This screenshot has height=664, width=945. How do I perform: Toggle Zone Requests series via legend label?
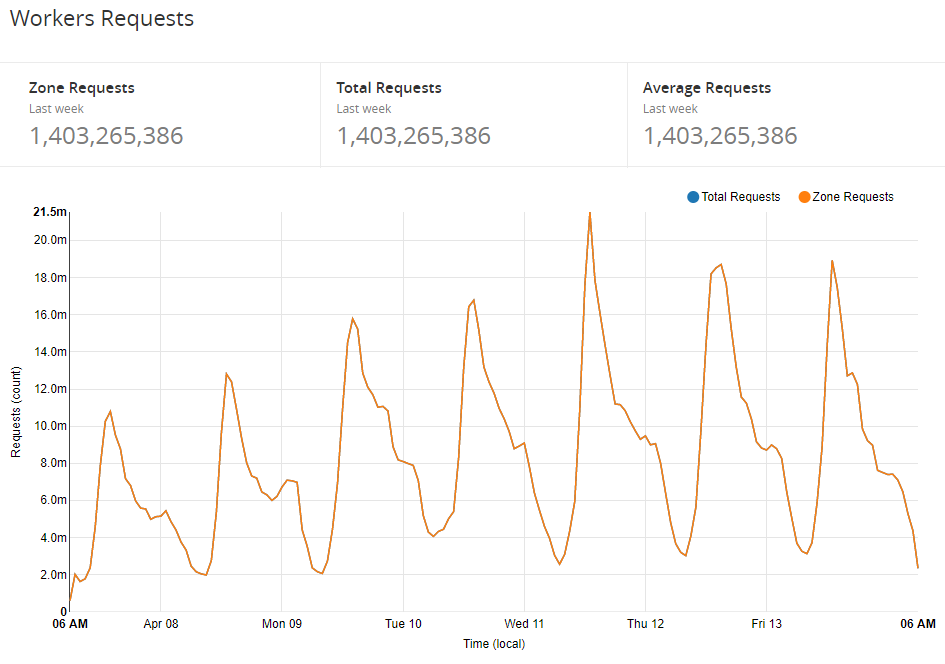[853, 197]
